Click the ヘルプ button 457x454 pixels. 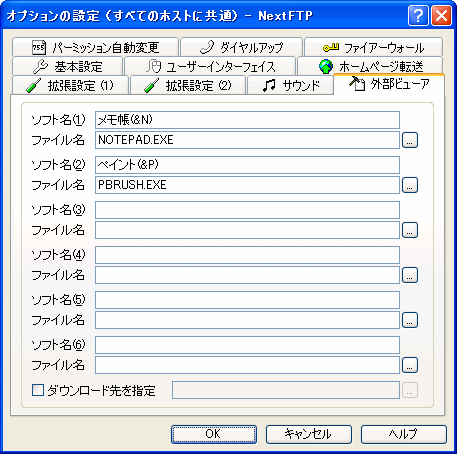[x=404, y=434]
